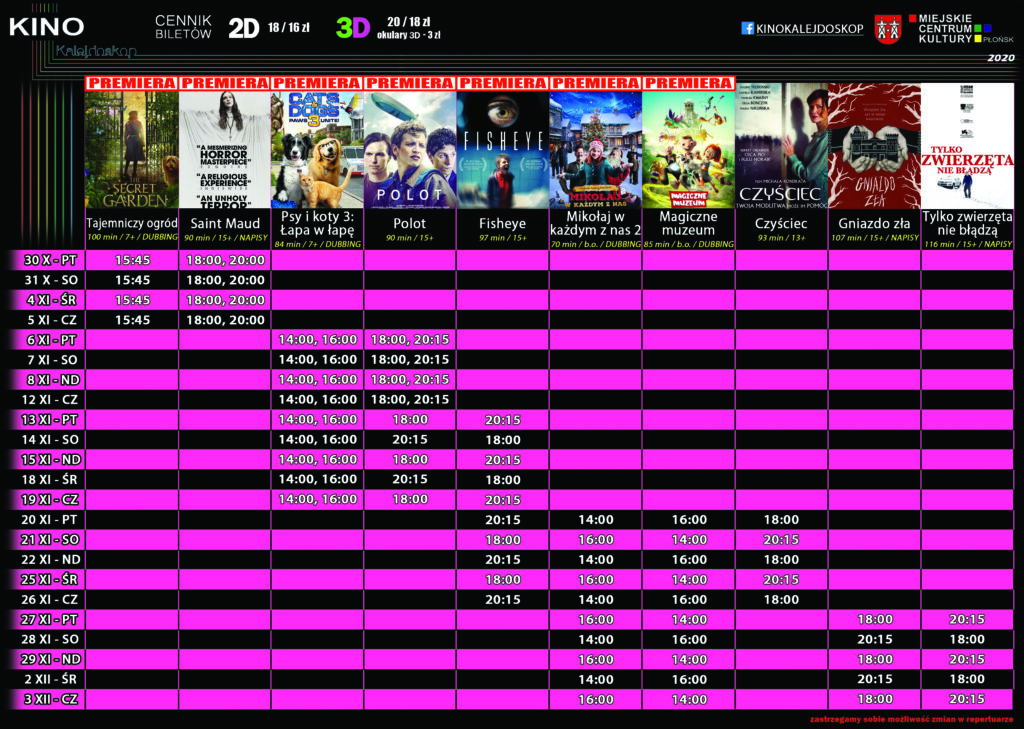Select the Mikołaj 14:00 showtime on 26 XI
Screen dimensions: 1024x729
596,600
